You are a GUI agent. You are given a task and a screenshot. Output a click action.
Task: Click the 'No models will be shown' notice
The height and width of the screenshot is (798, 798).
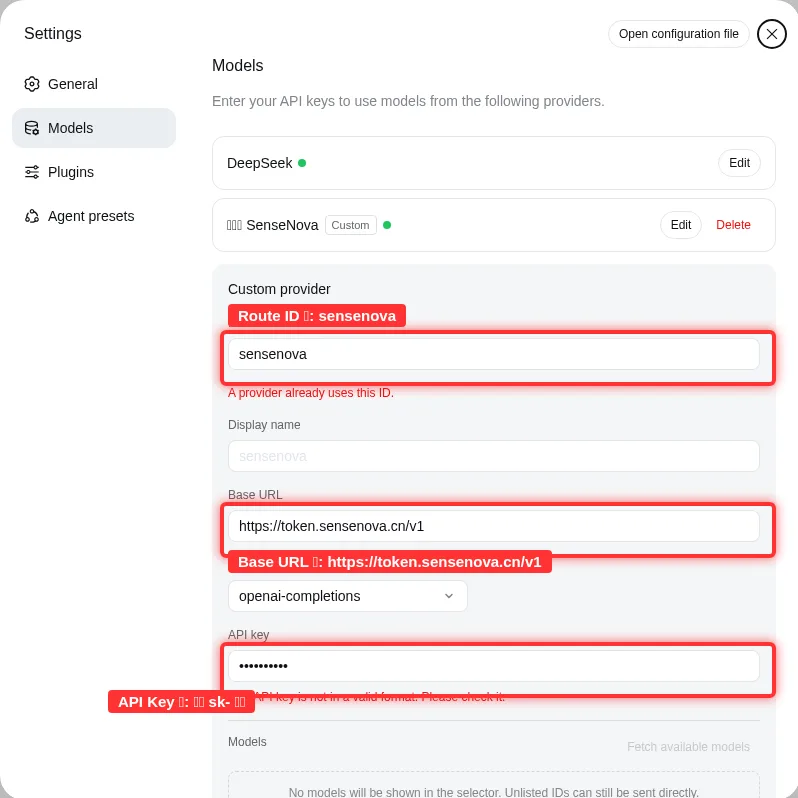coord(494,791)
